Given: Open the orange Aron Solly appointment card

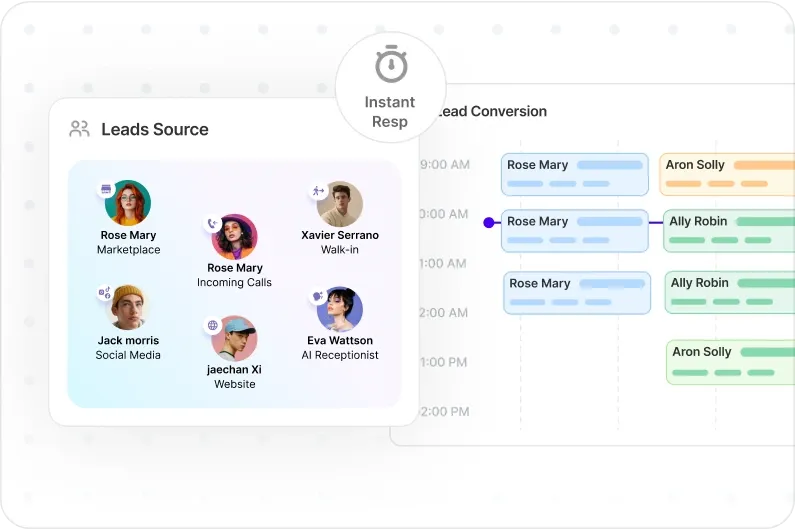Looking at the screenshot, I should click(x=727, y=174).
